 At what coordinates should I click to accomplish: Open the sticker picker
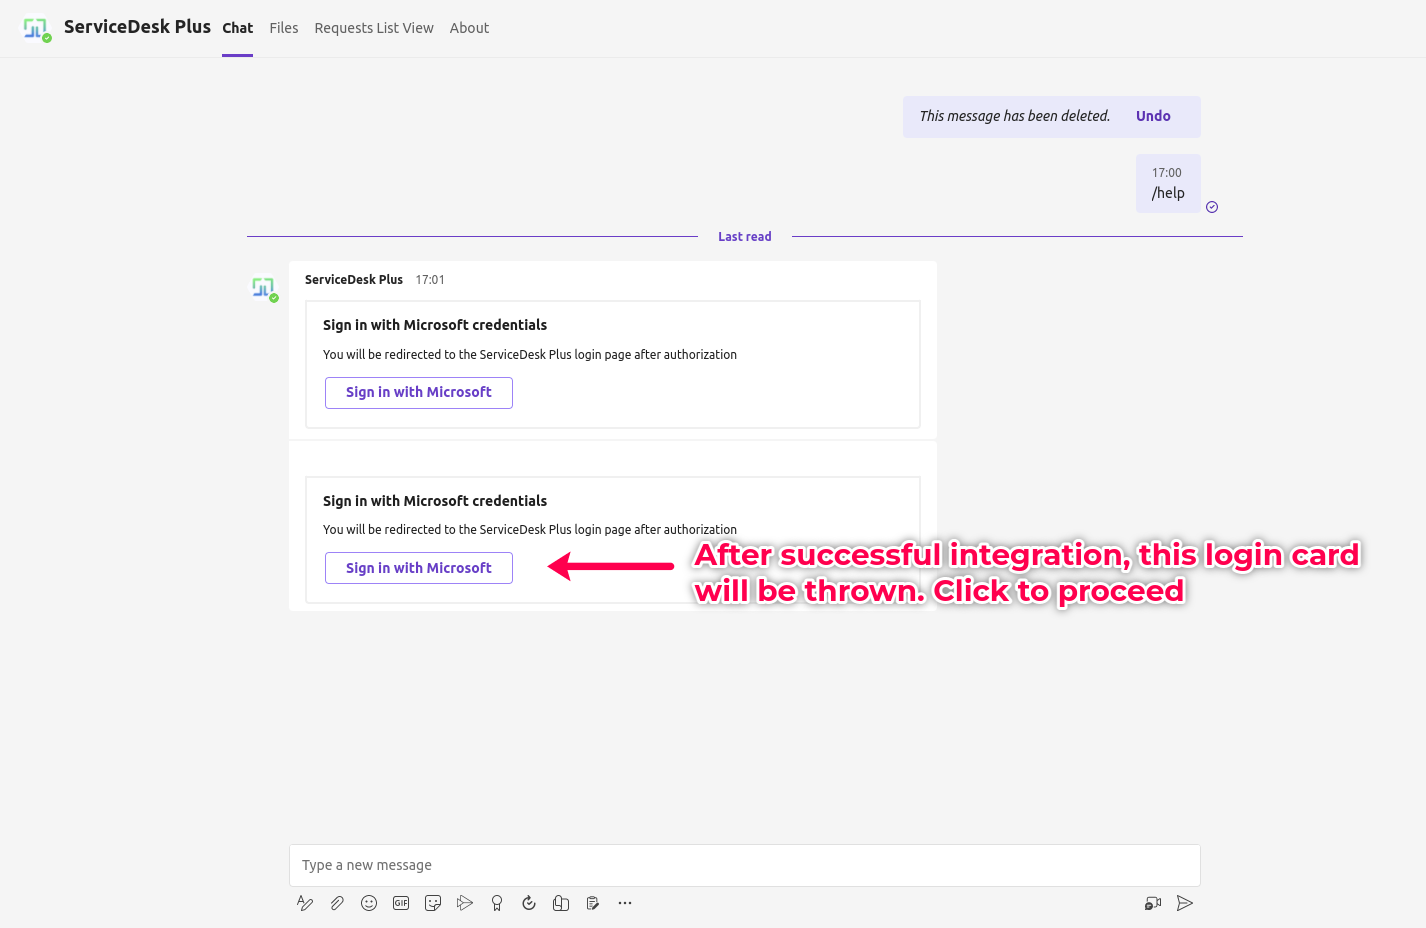(433, 903)
